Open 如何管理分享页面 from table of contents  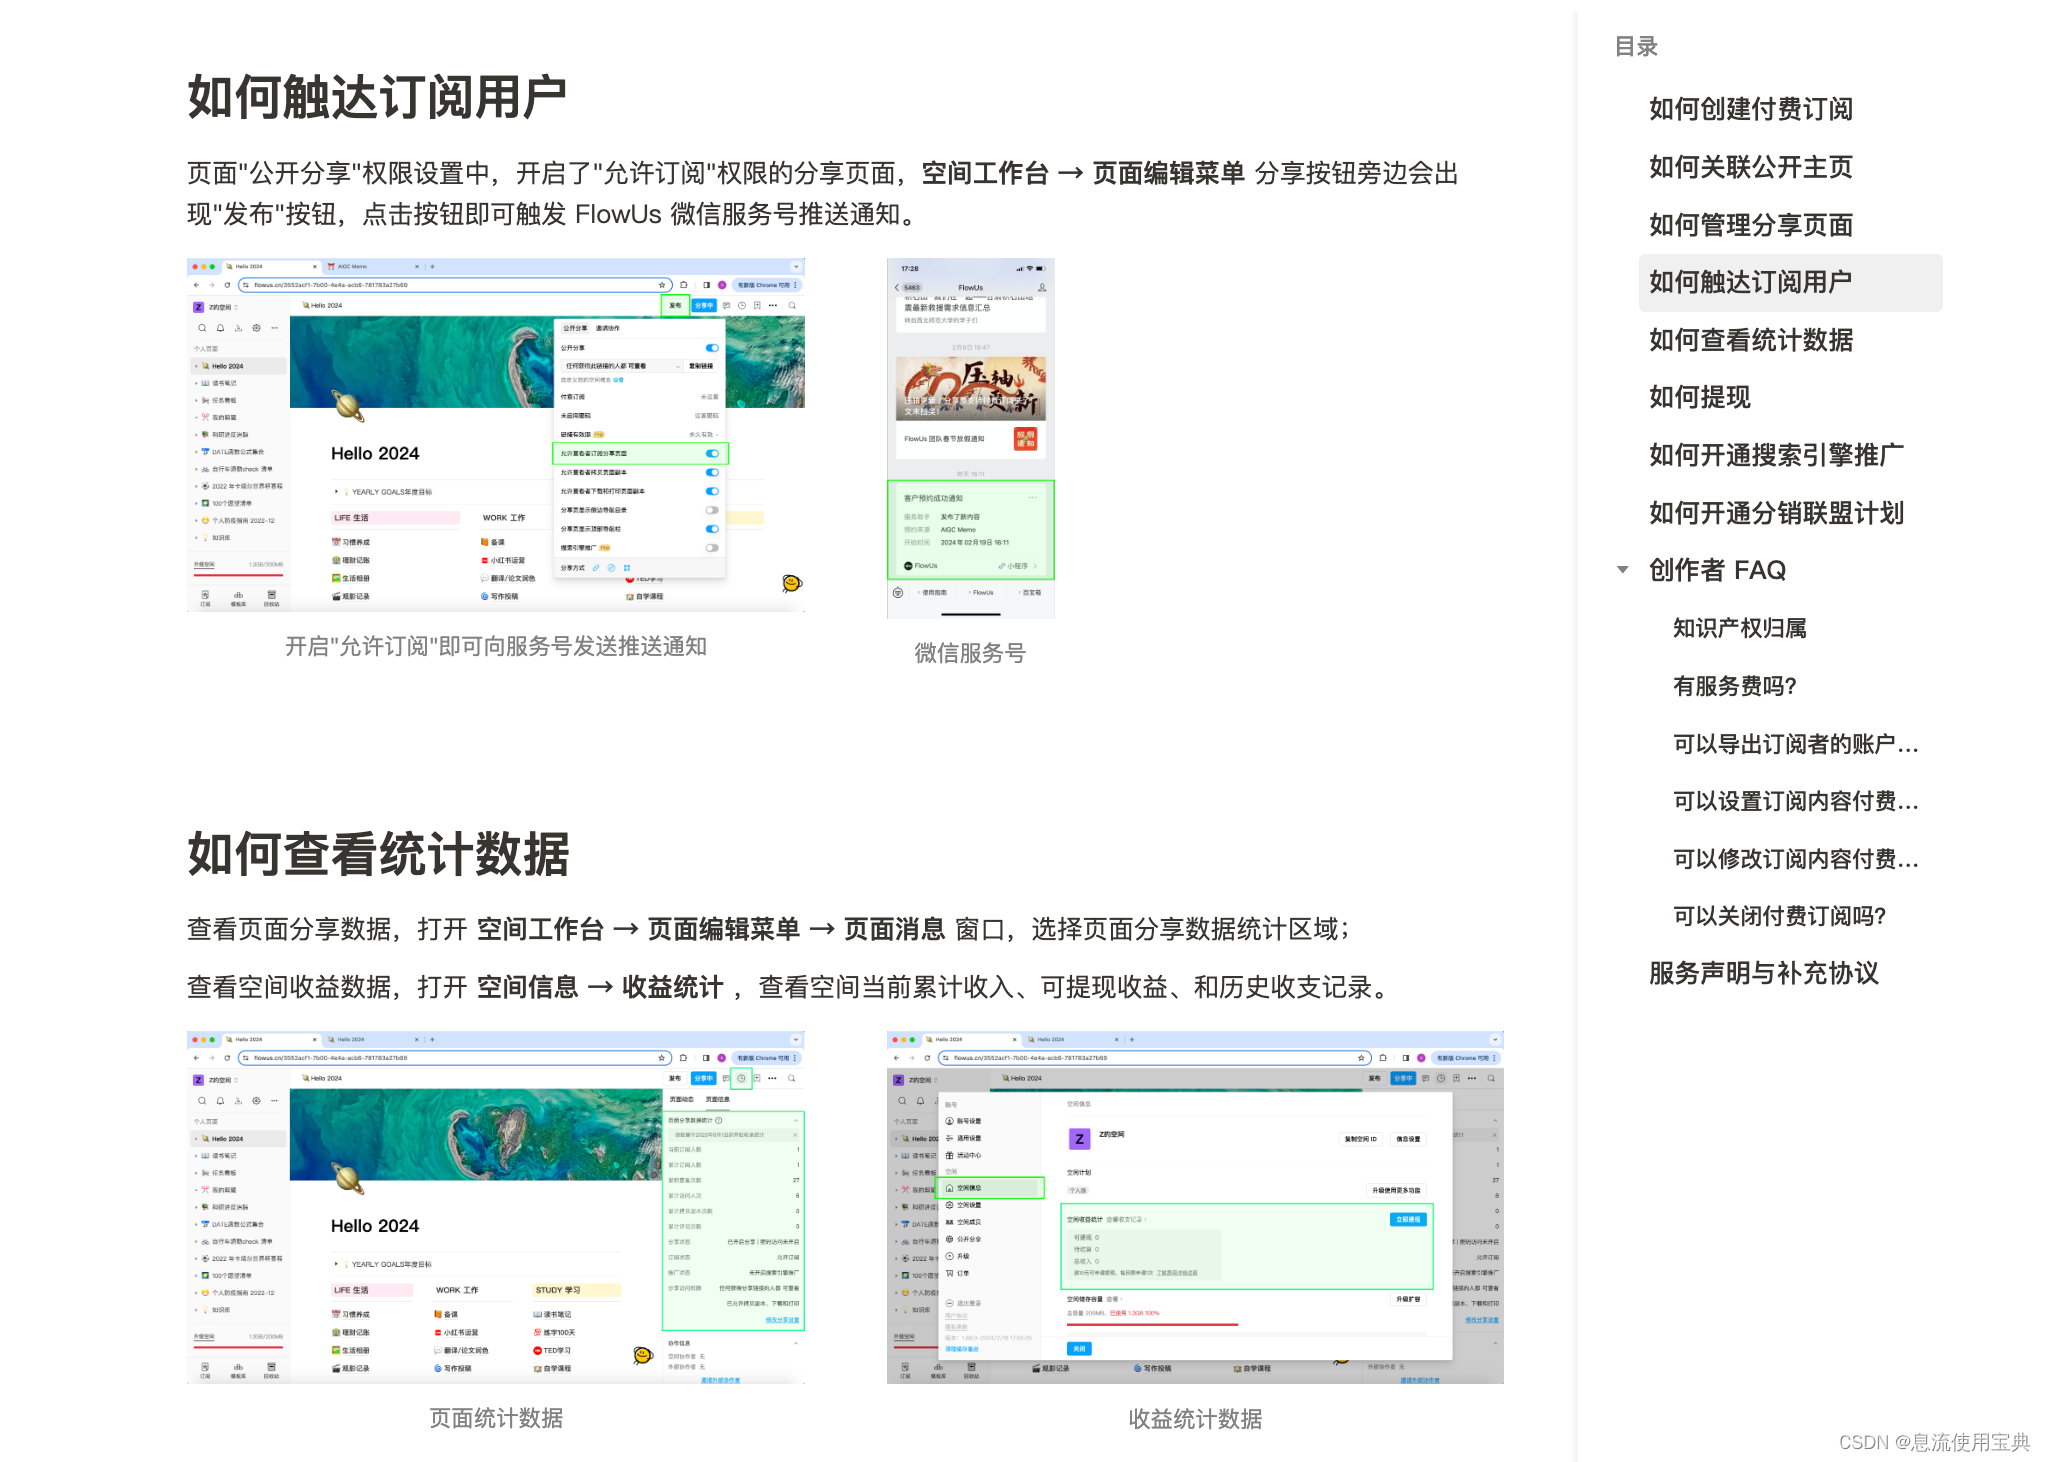click(x=1750, y=225)
